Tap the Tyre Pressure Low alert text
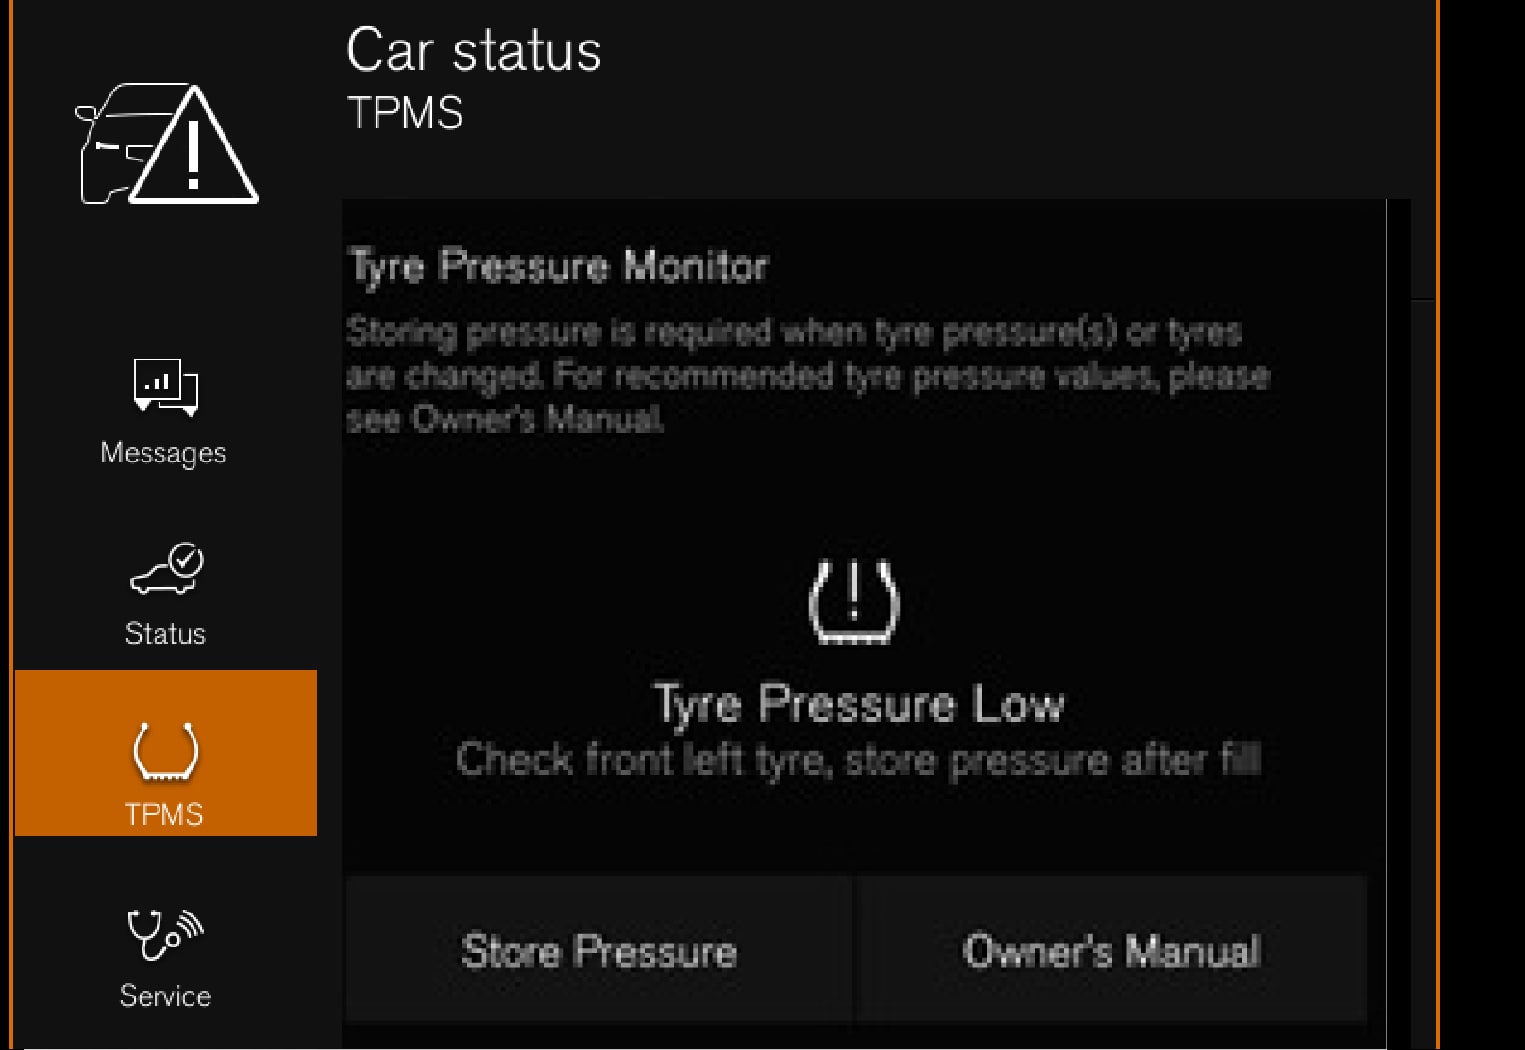 pos(859,704)
